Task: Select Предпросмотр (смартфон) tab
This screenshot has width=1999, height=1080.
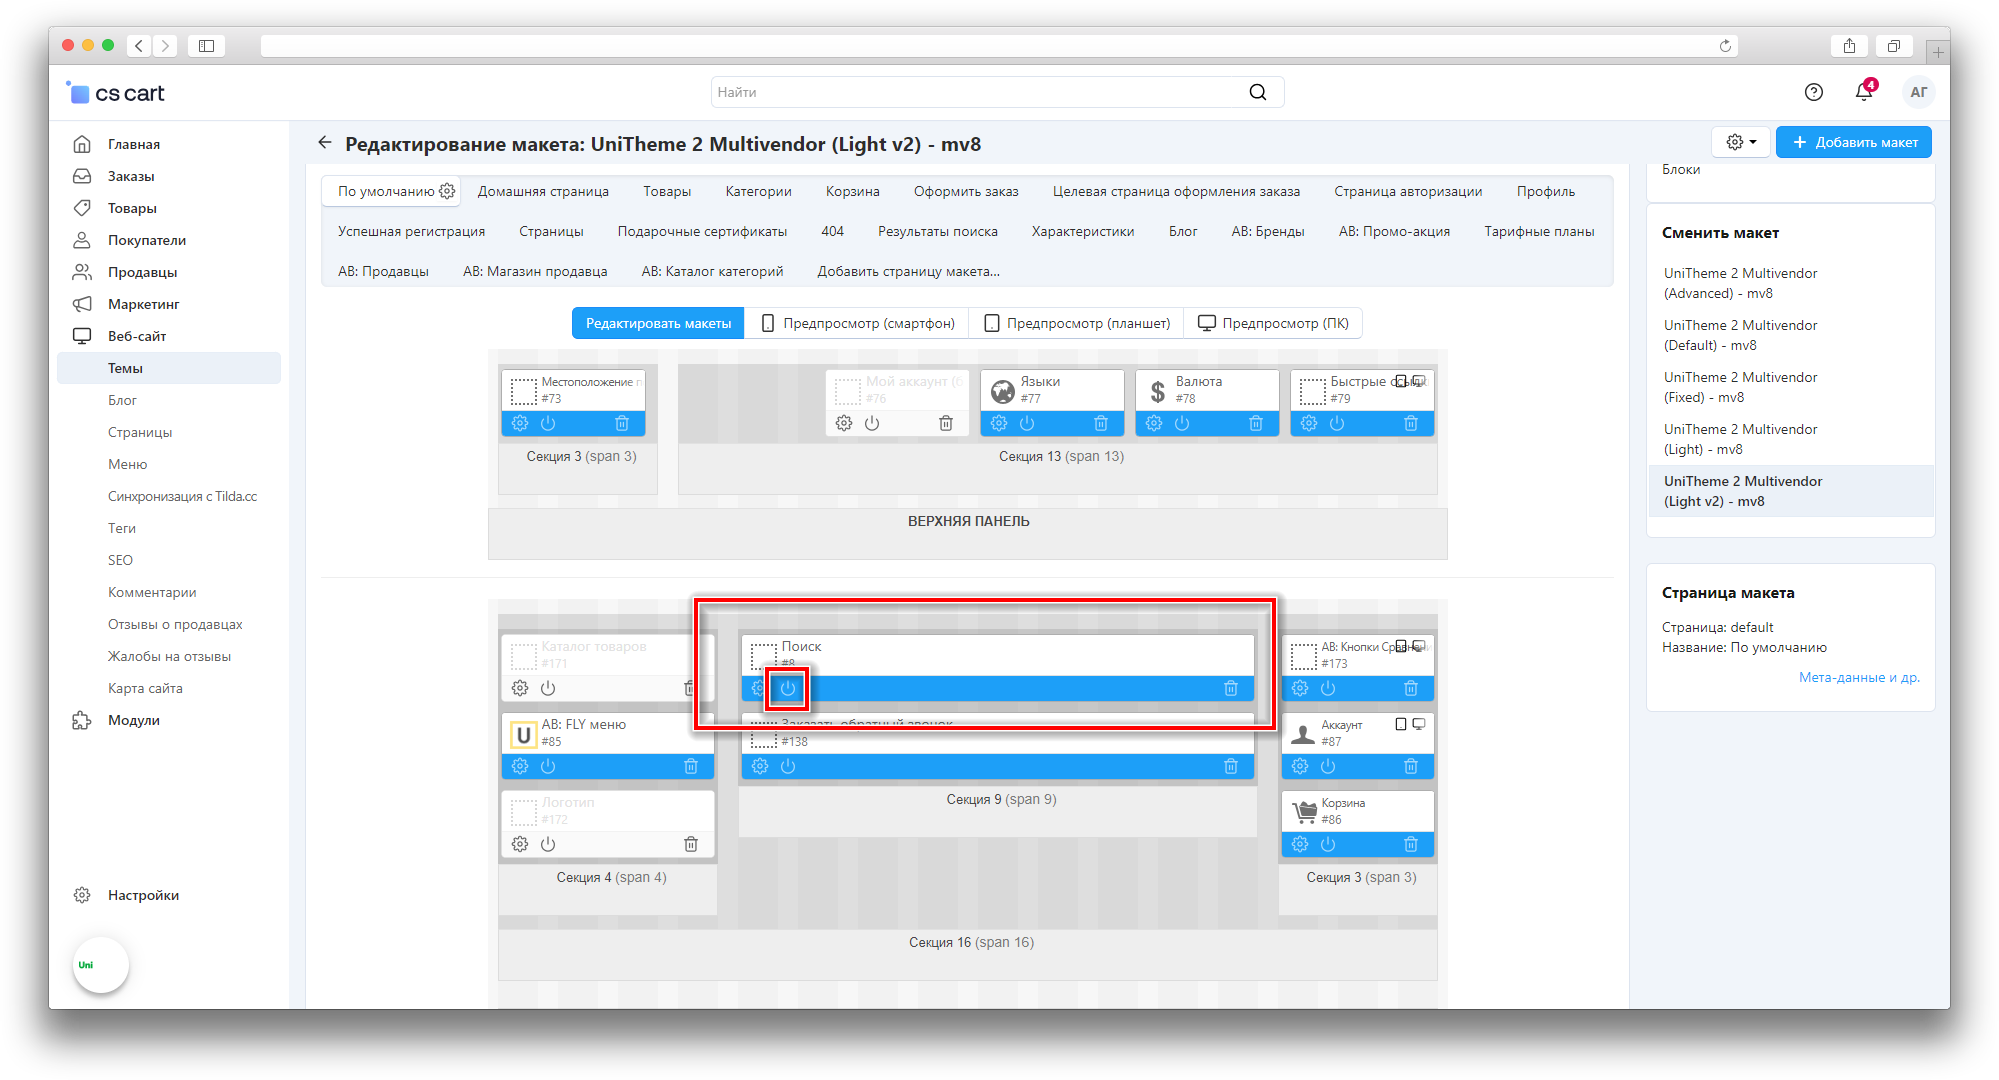Action: pos(857,323)
